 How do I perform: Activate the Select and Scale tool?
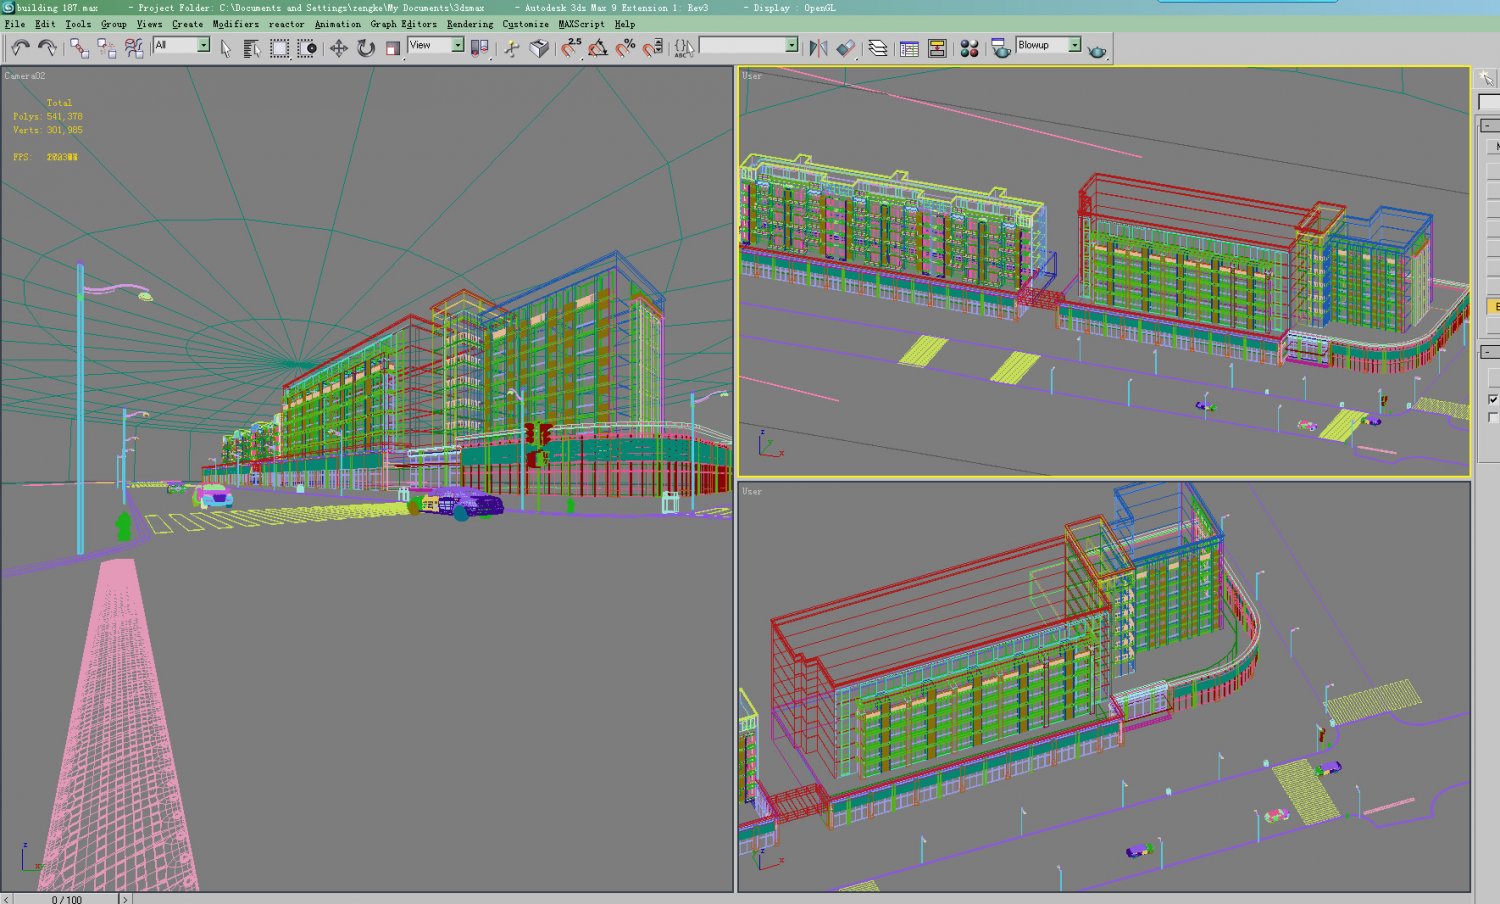tap(393, 48)
